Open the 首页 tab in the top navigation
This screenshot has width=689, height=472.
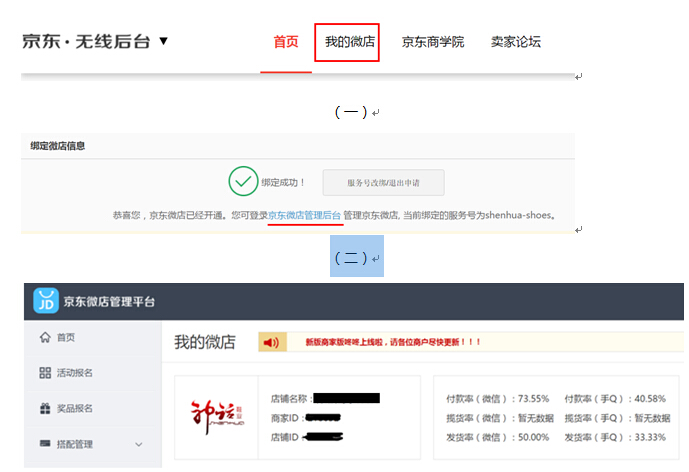click(286, 42)
